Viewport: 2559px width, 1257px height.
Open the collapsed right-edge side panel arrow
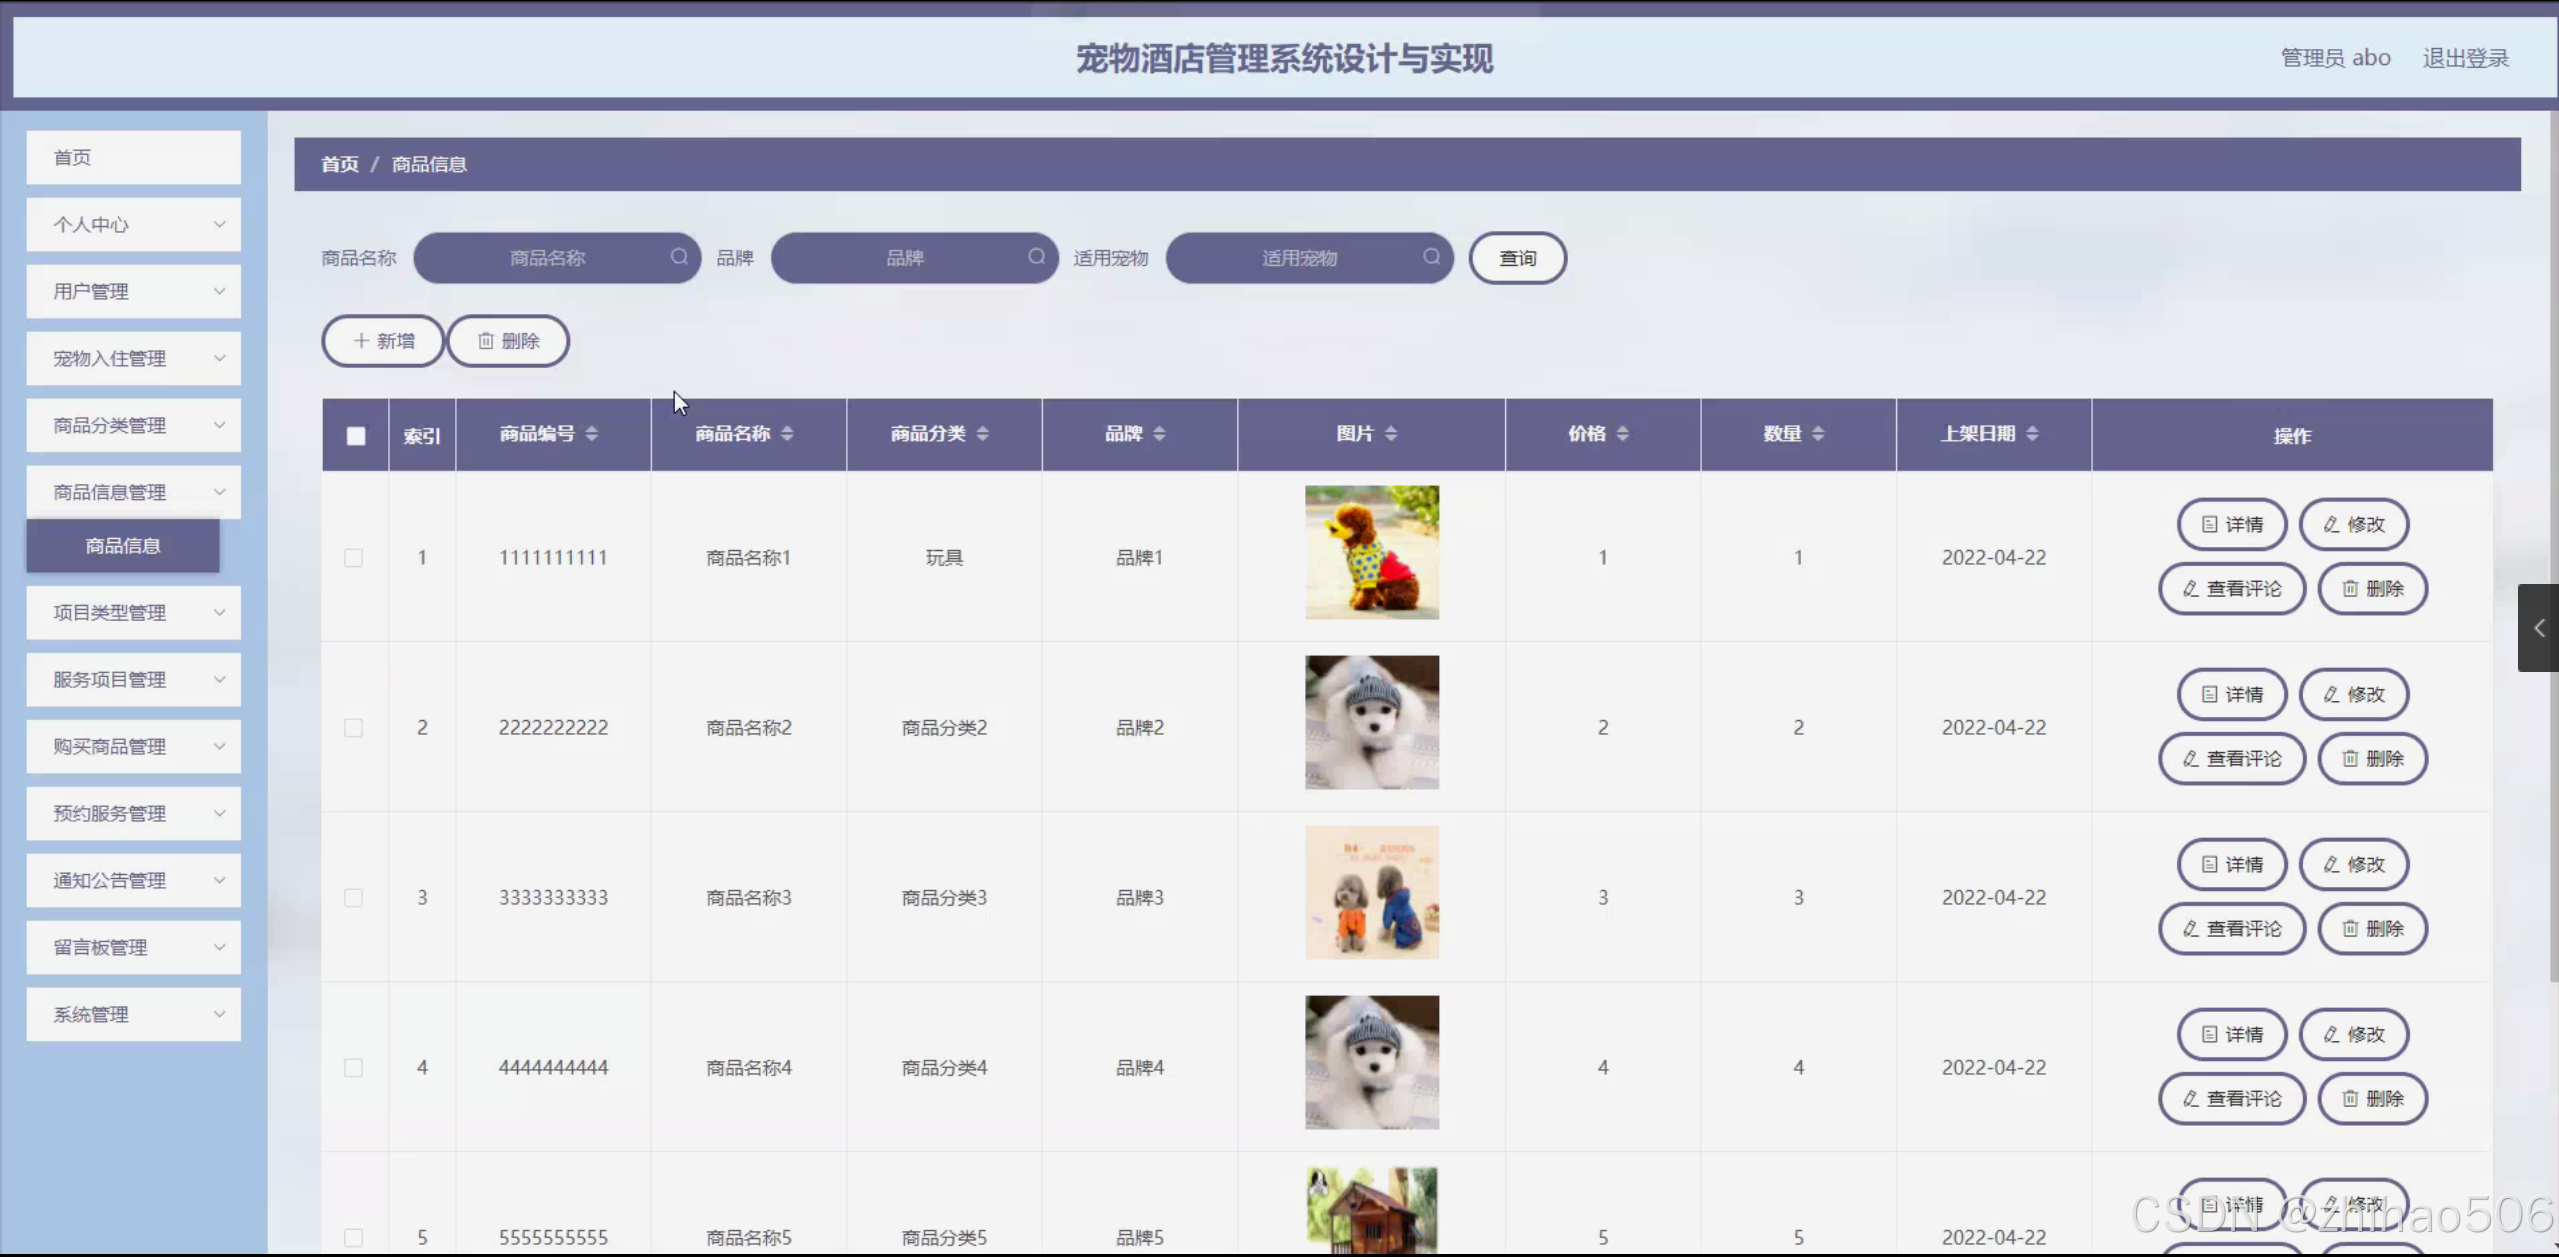tap(2538, 628)
